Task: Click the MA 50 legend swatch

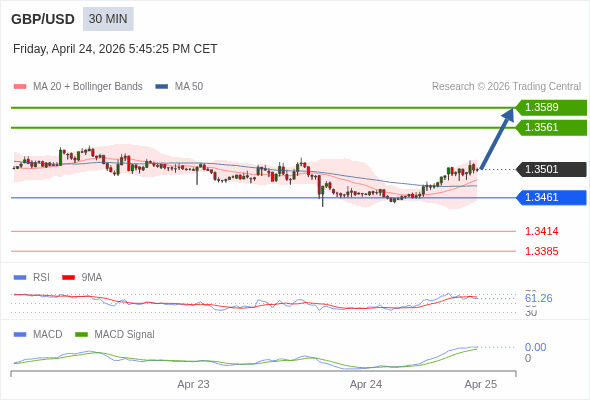Action: pos(162,87)
